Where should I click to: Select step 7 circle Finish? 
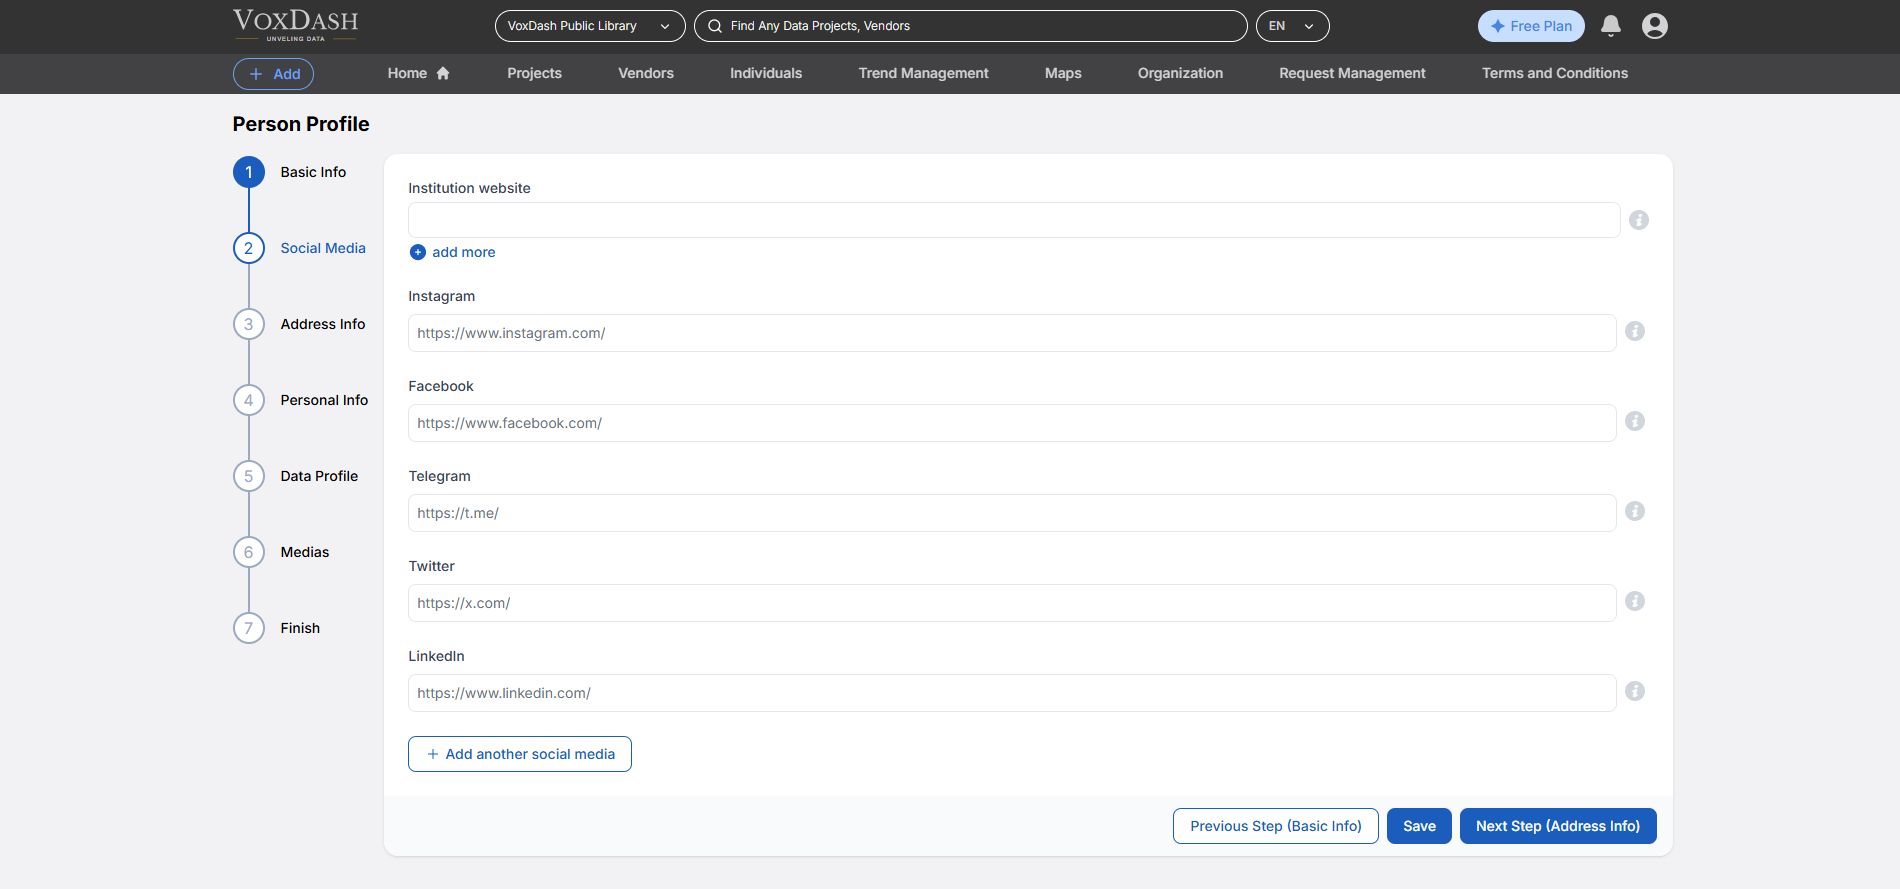pos(249,628)
